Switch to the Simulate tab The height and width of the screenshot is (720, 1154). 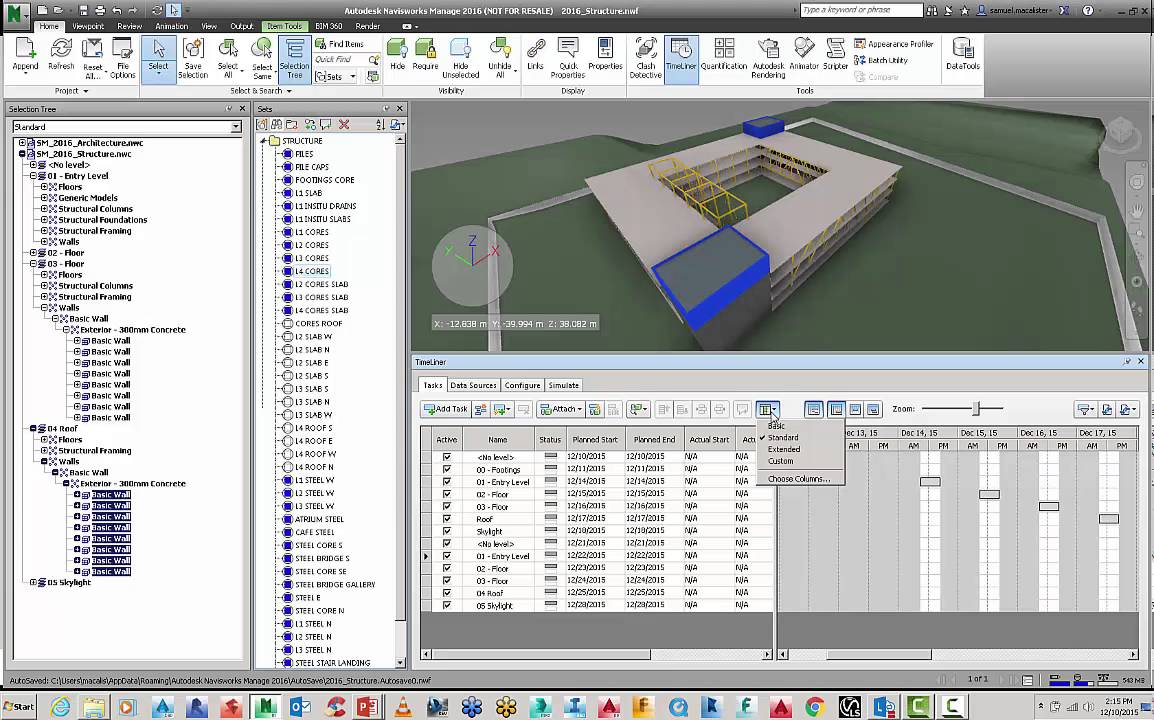pyautogui.click(x=563, y=385)
